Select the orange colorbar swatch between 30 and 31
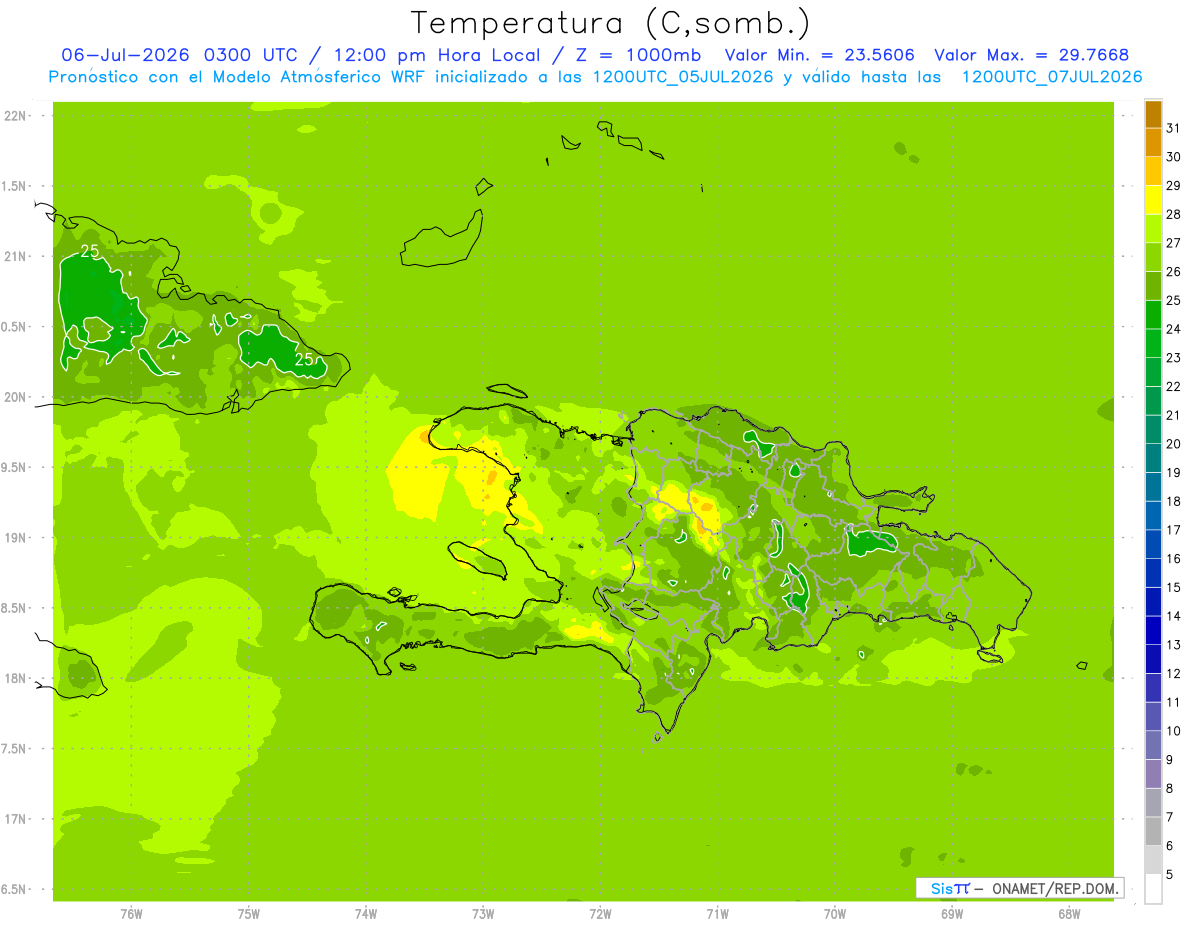1200x927 pixels. 1153,143
